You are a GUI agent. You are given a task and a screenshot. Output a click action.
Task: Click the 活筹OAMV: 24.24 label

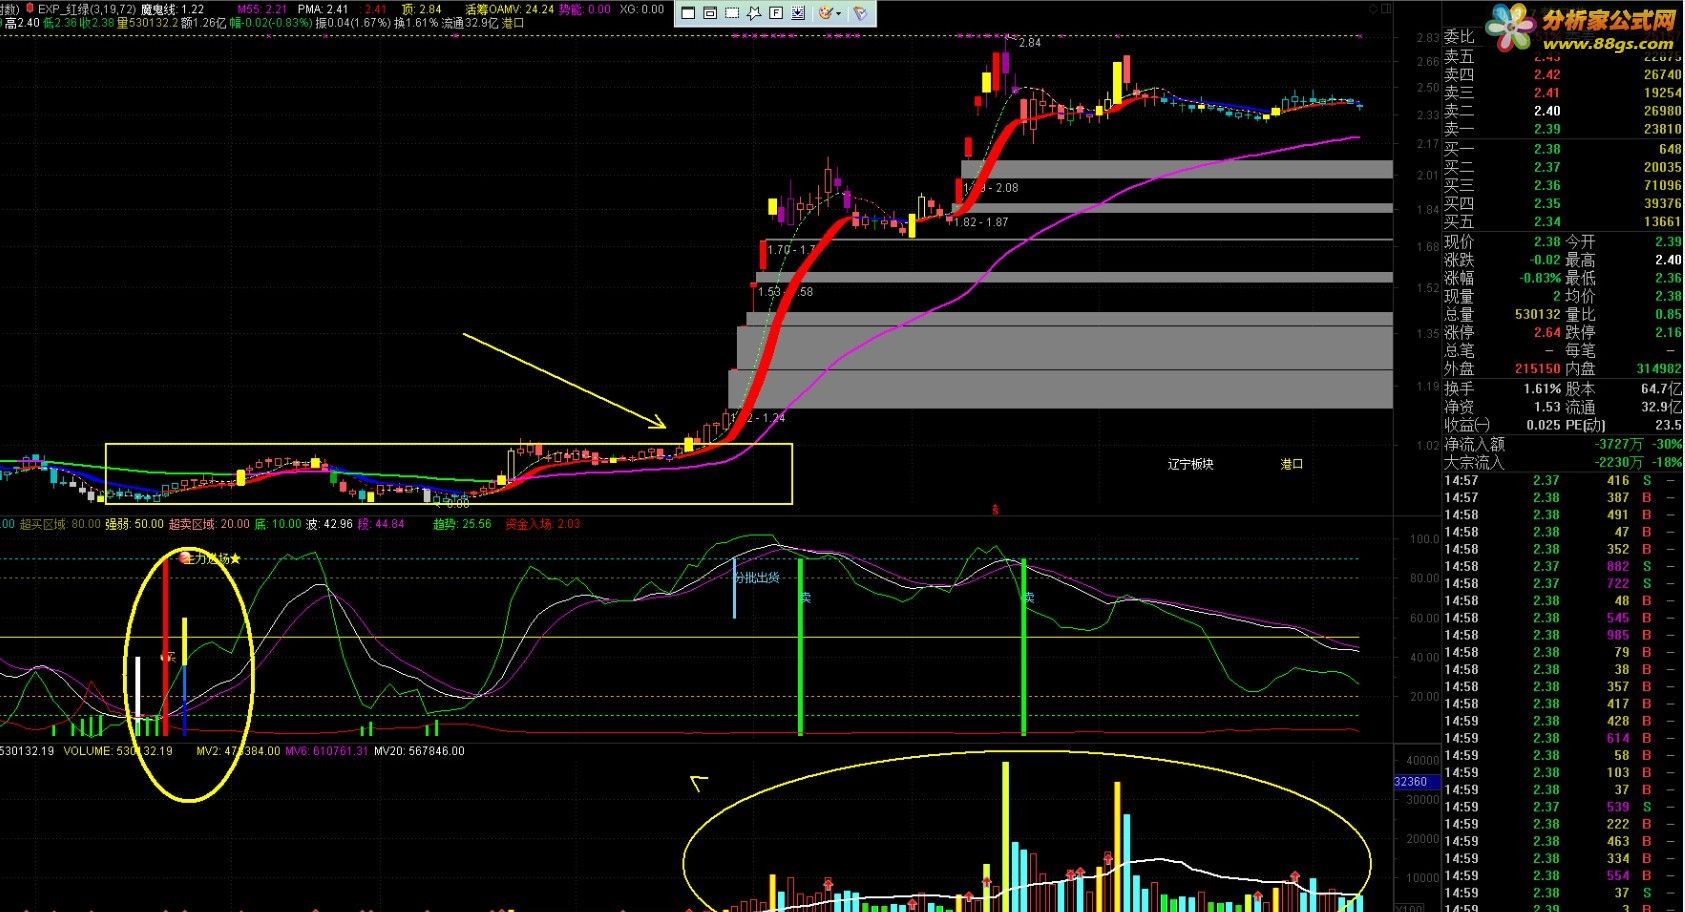[509, 9]
